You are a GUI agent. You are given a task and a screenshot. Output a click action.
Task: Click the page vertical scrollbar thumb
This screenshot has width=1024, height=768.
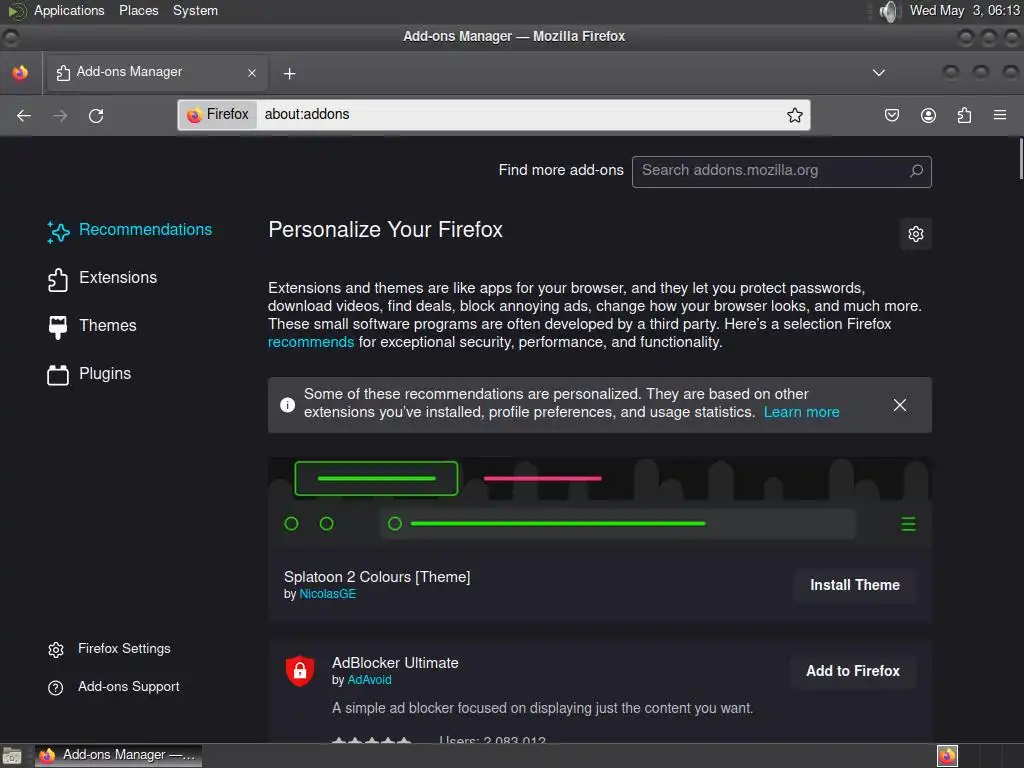1021,158
